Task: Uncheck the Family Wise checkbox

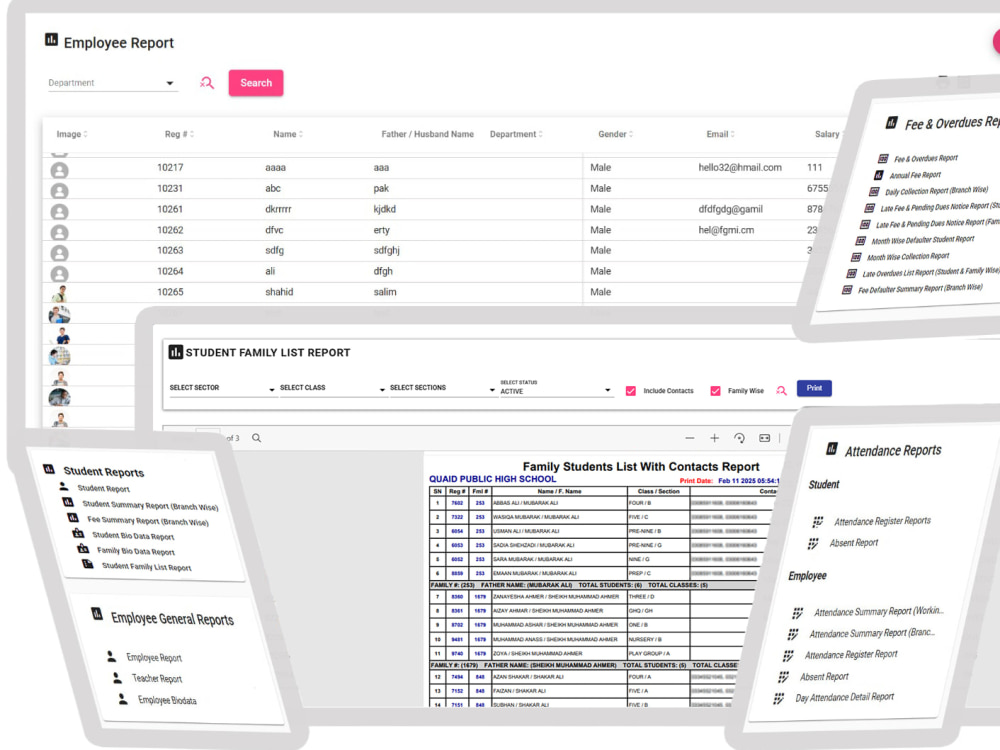Action: coord(716,391)
